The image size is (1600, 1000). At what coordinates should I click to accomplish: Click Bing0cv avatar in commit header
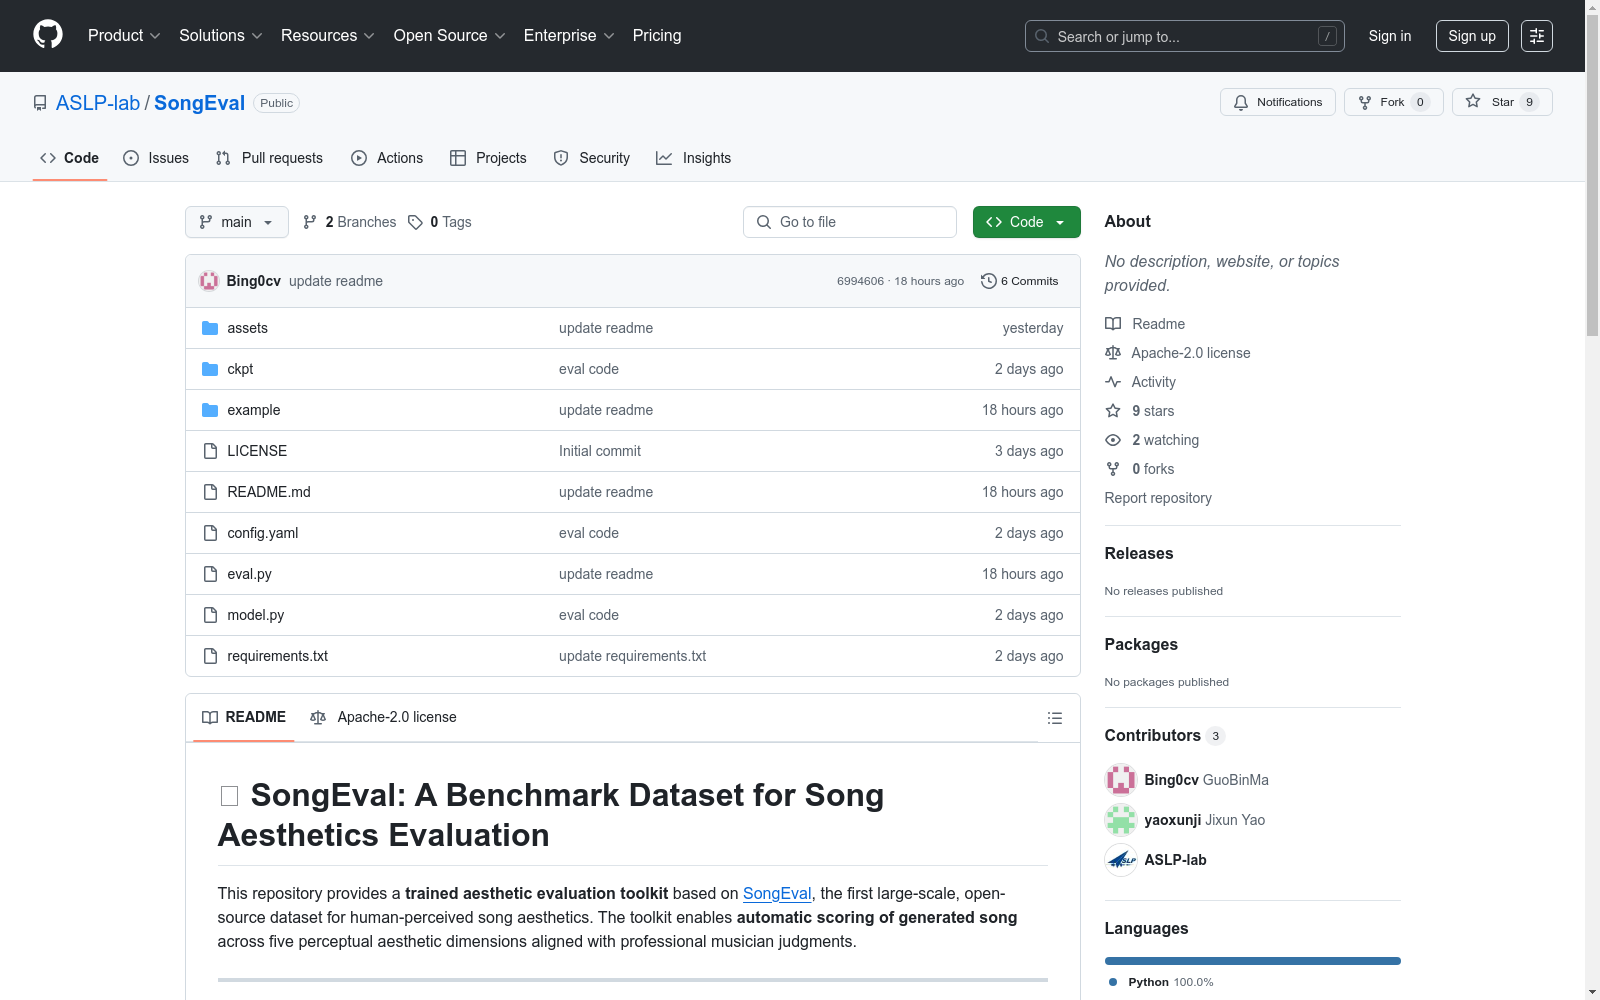209,281
